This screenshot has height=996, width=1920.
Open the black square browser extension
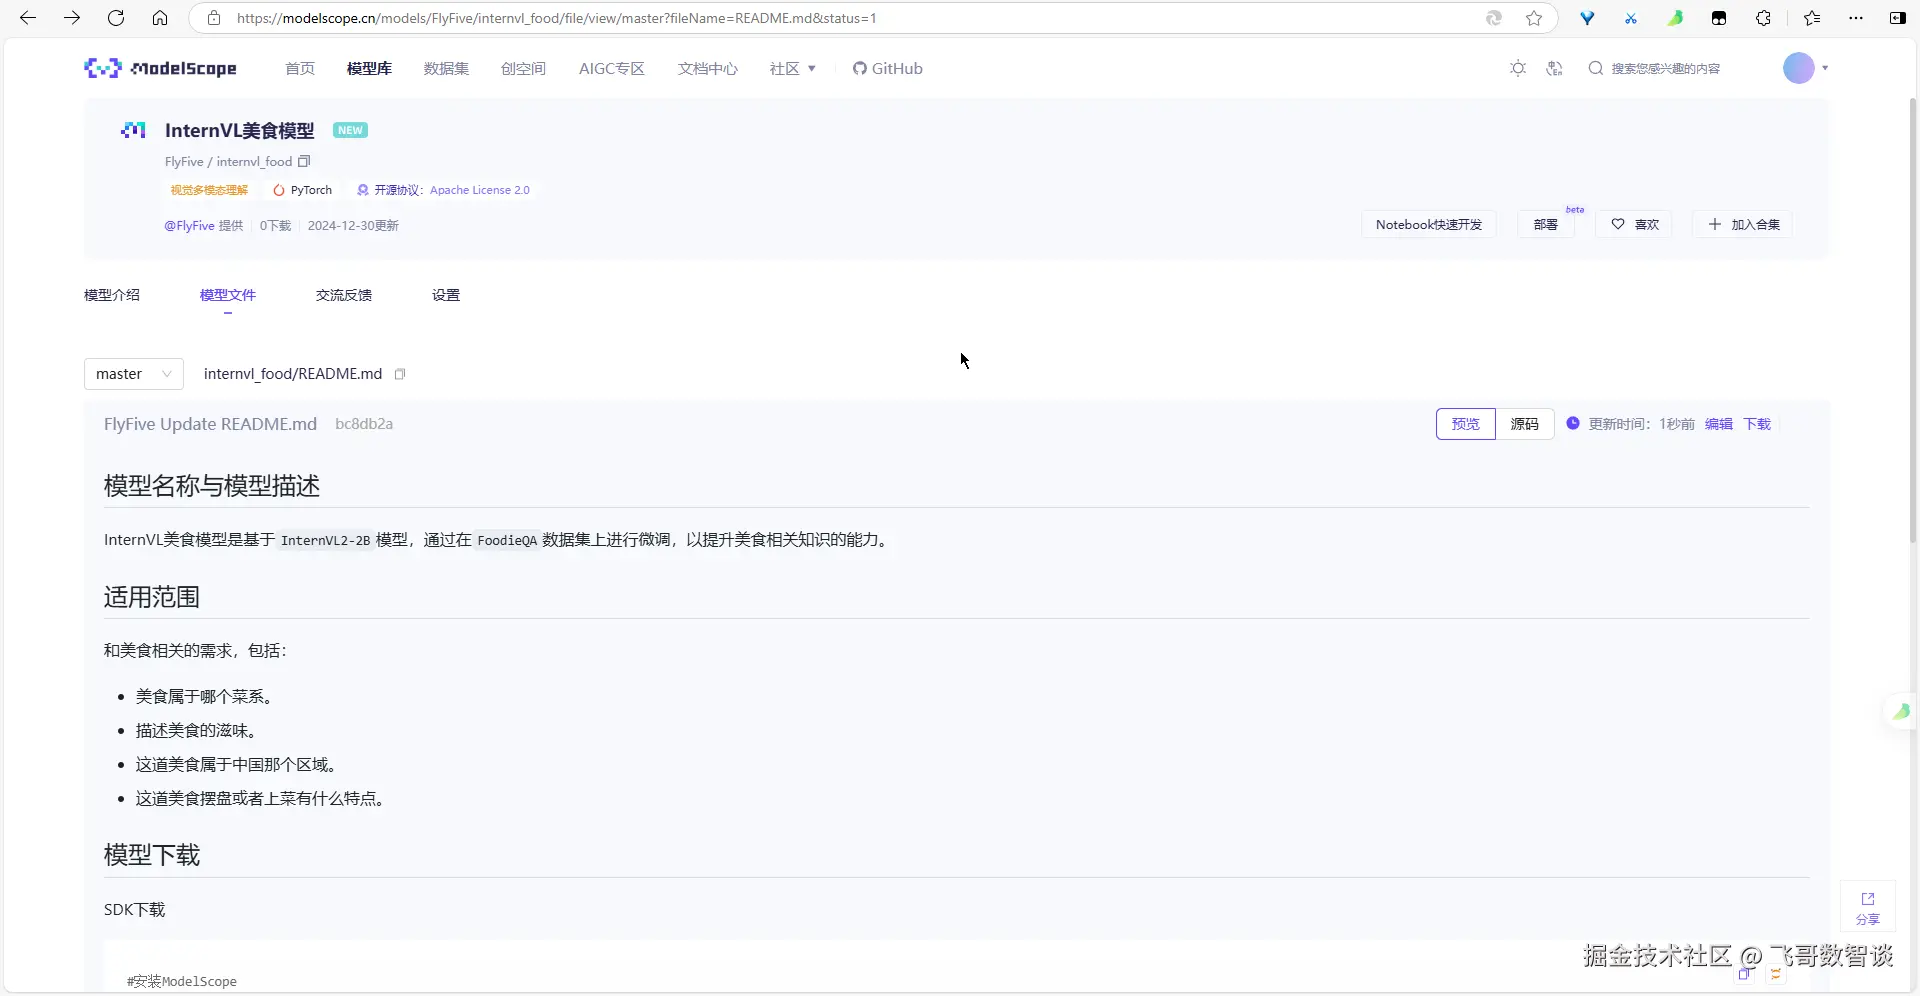point(1719,18)
